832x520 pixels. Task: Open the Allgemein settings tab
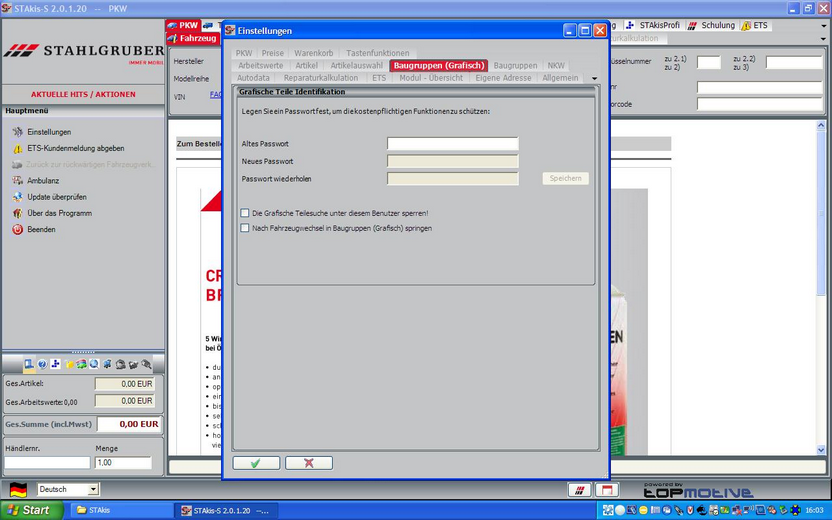tap(560, 77)
